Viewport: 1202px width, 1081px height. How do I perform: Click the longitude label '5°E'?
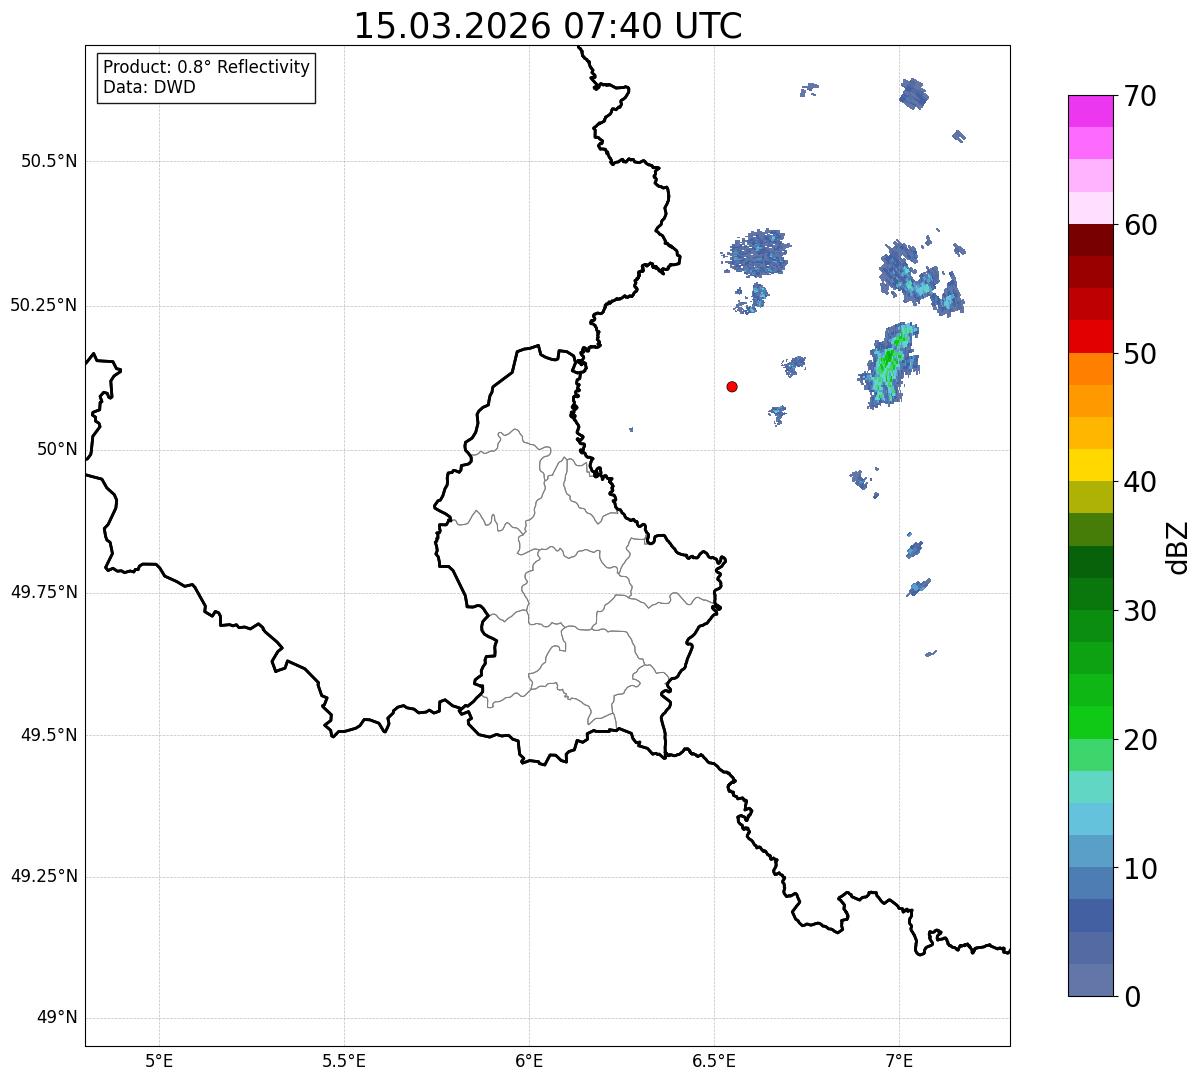coord(159,1060)
